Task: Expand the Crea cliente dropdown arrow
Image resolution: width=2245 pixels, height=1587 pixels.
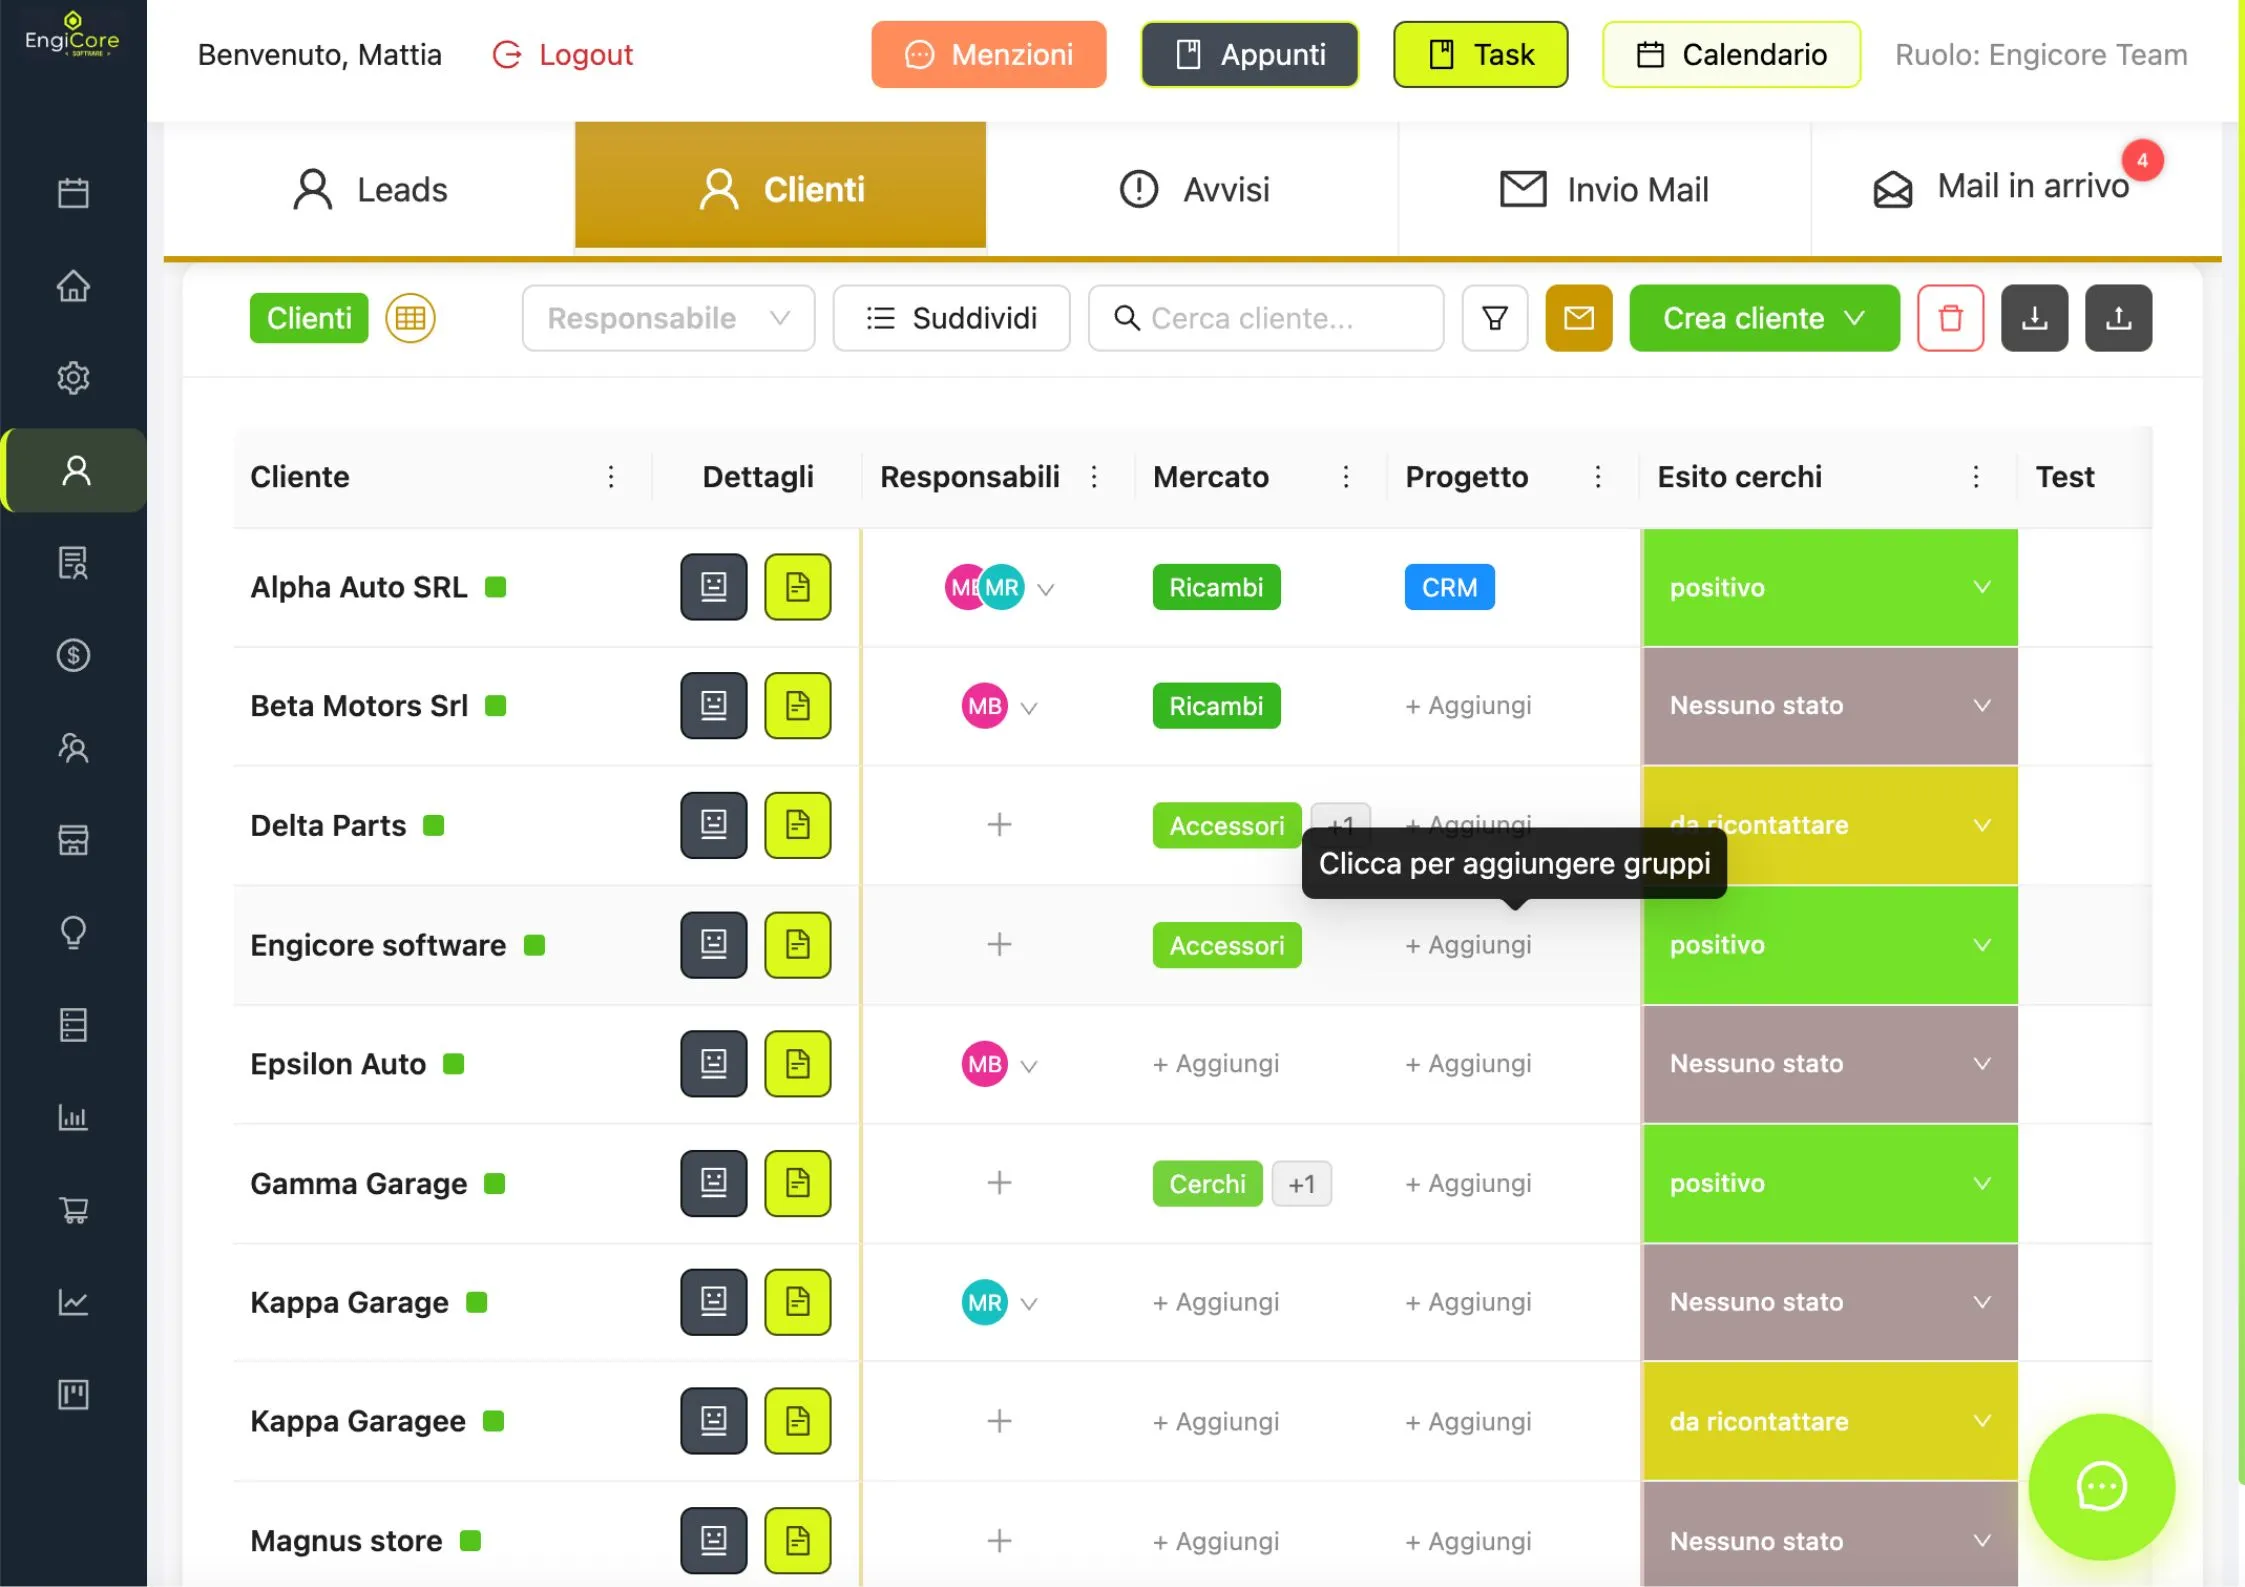Action: pos(1855,318)
